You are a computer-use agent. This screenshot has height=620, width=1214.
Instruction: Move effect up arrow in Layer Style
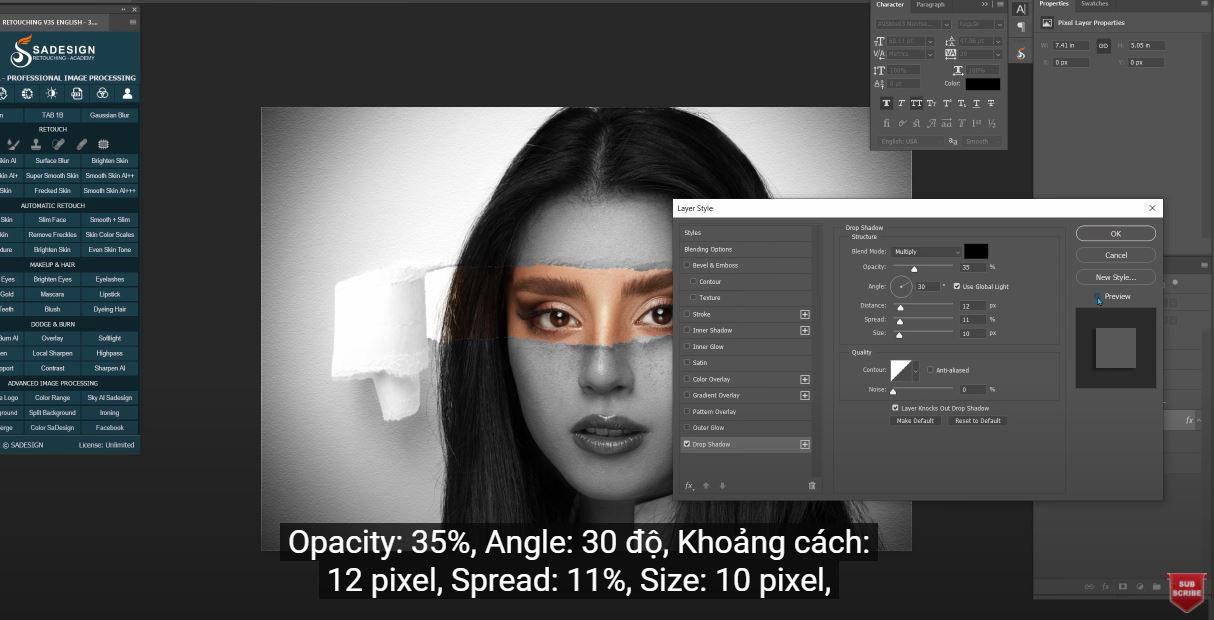pyautogui.click(x=706, y=485)
